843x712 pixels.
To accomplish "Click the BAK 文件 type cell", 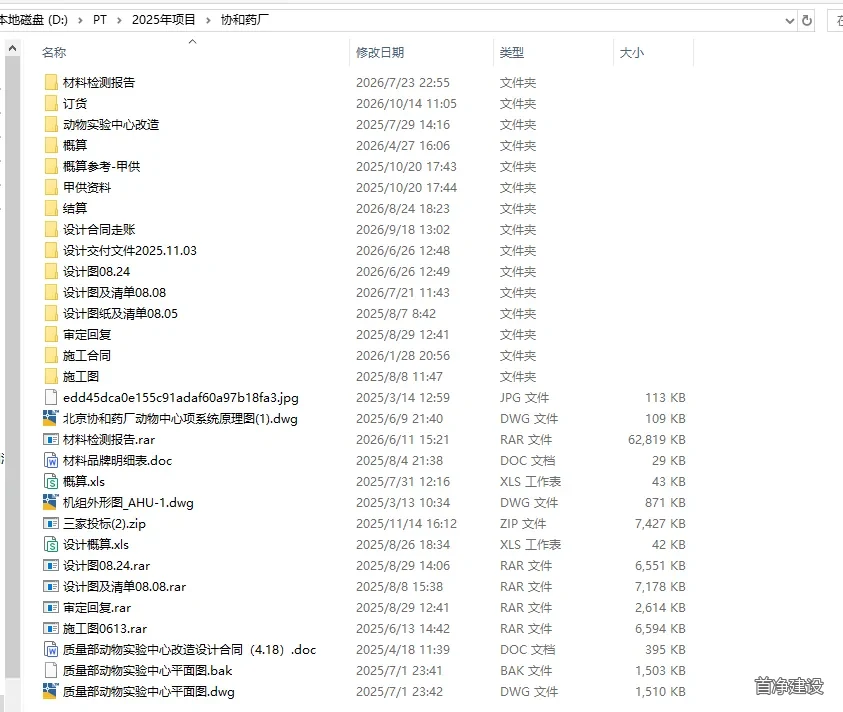I will [526, 670].
